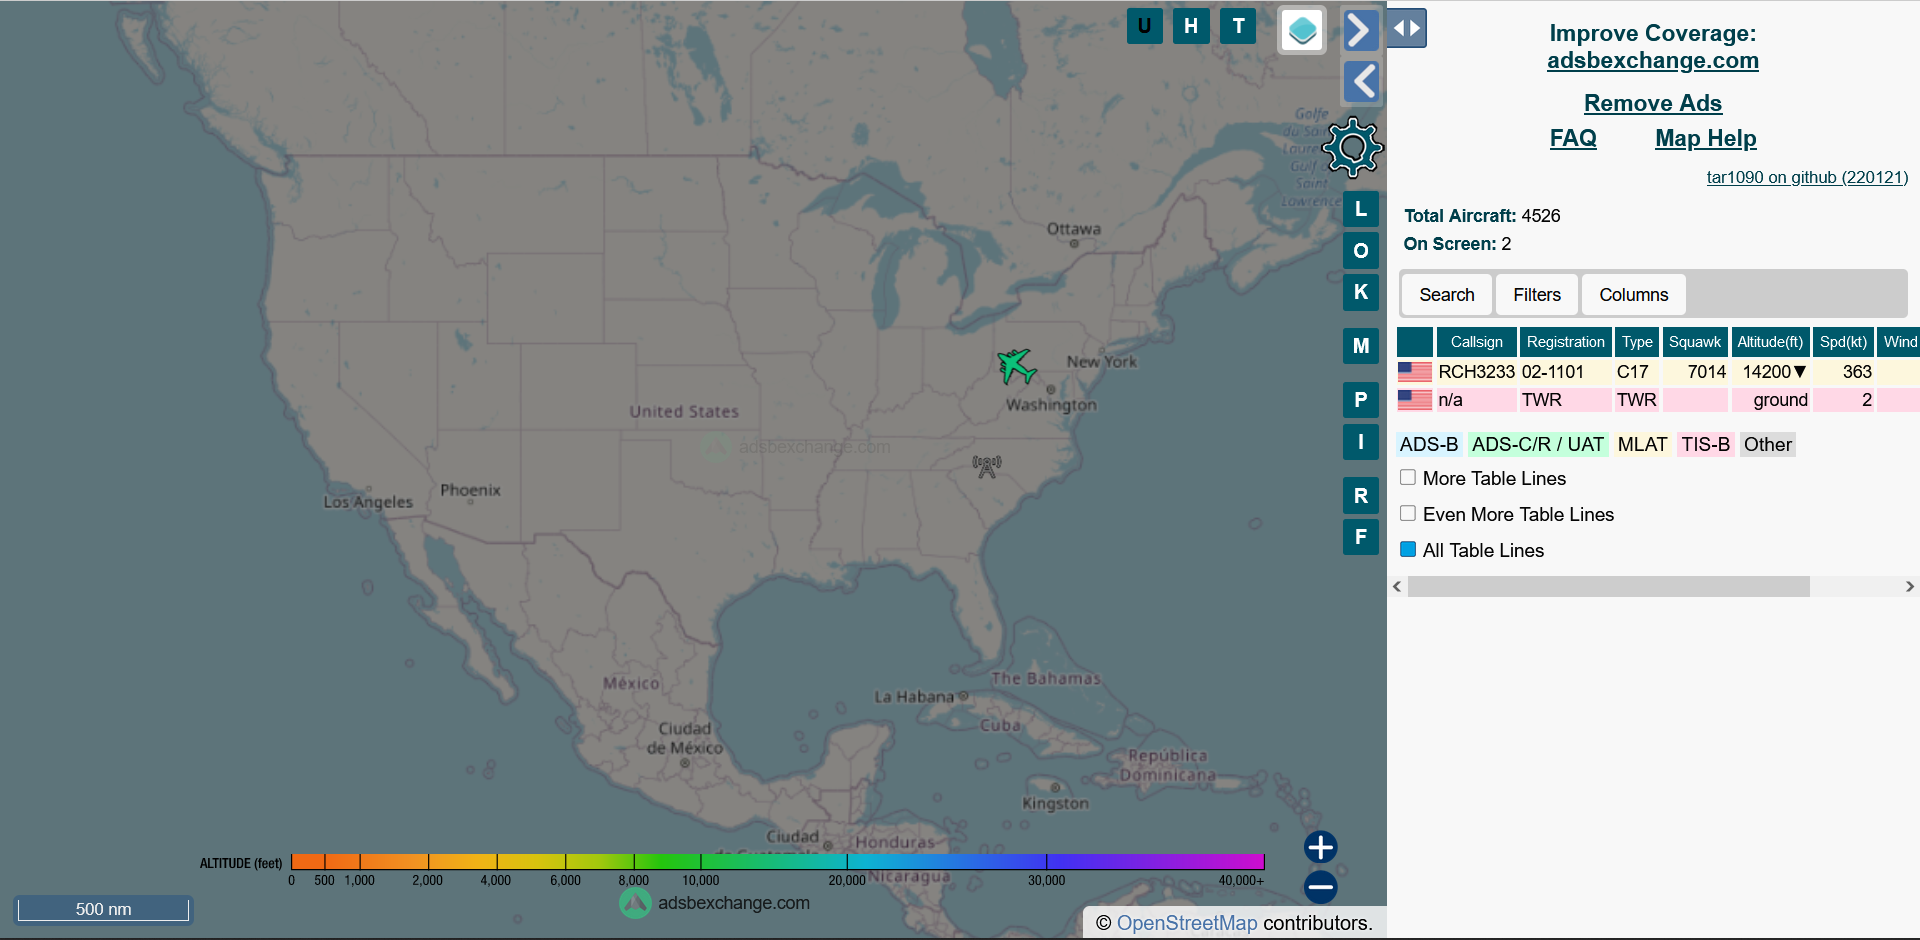Viewport: 1920px width, 940px height.
Task: Select the green C17 aircraft on map
Action: click(x=1017, y=366)
